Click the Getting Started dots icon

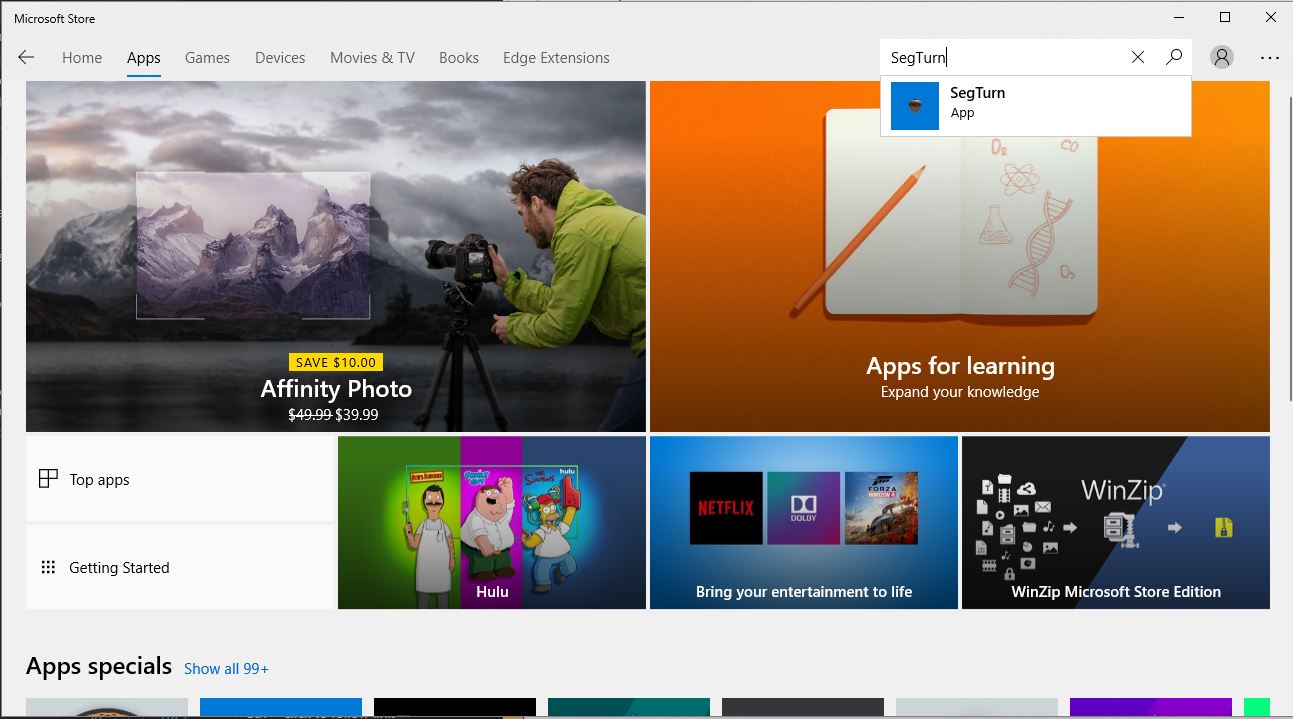(48, 567)
